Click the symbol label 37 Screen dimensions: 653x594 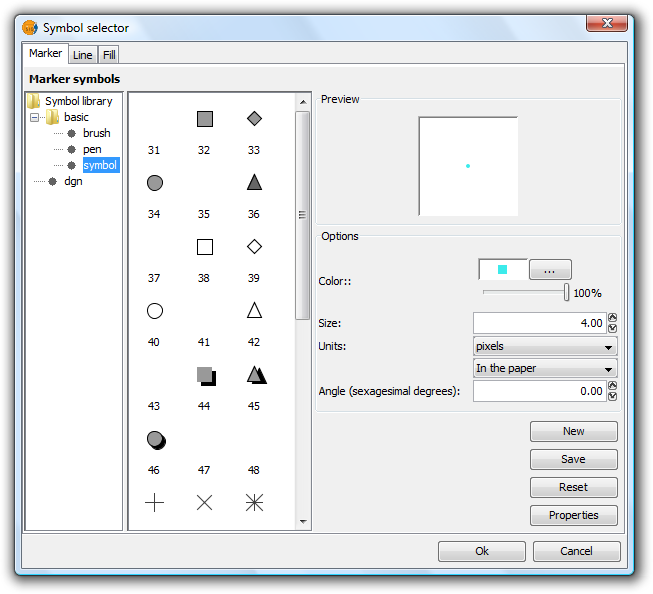click(154, 278)
